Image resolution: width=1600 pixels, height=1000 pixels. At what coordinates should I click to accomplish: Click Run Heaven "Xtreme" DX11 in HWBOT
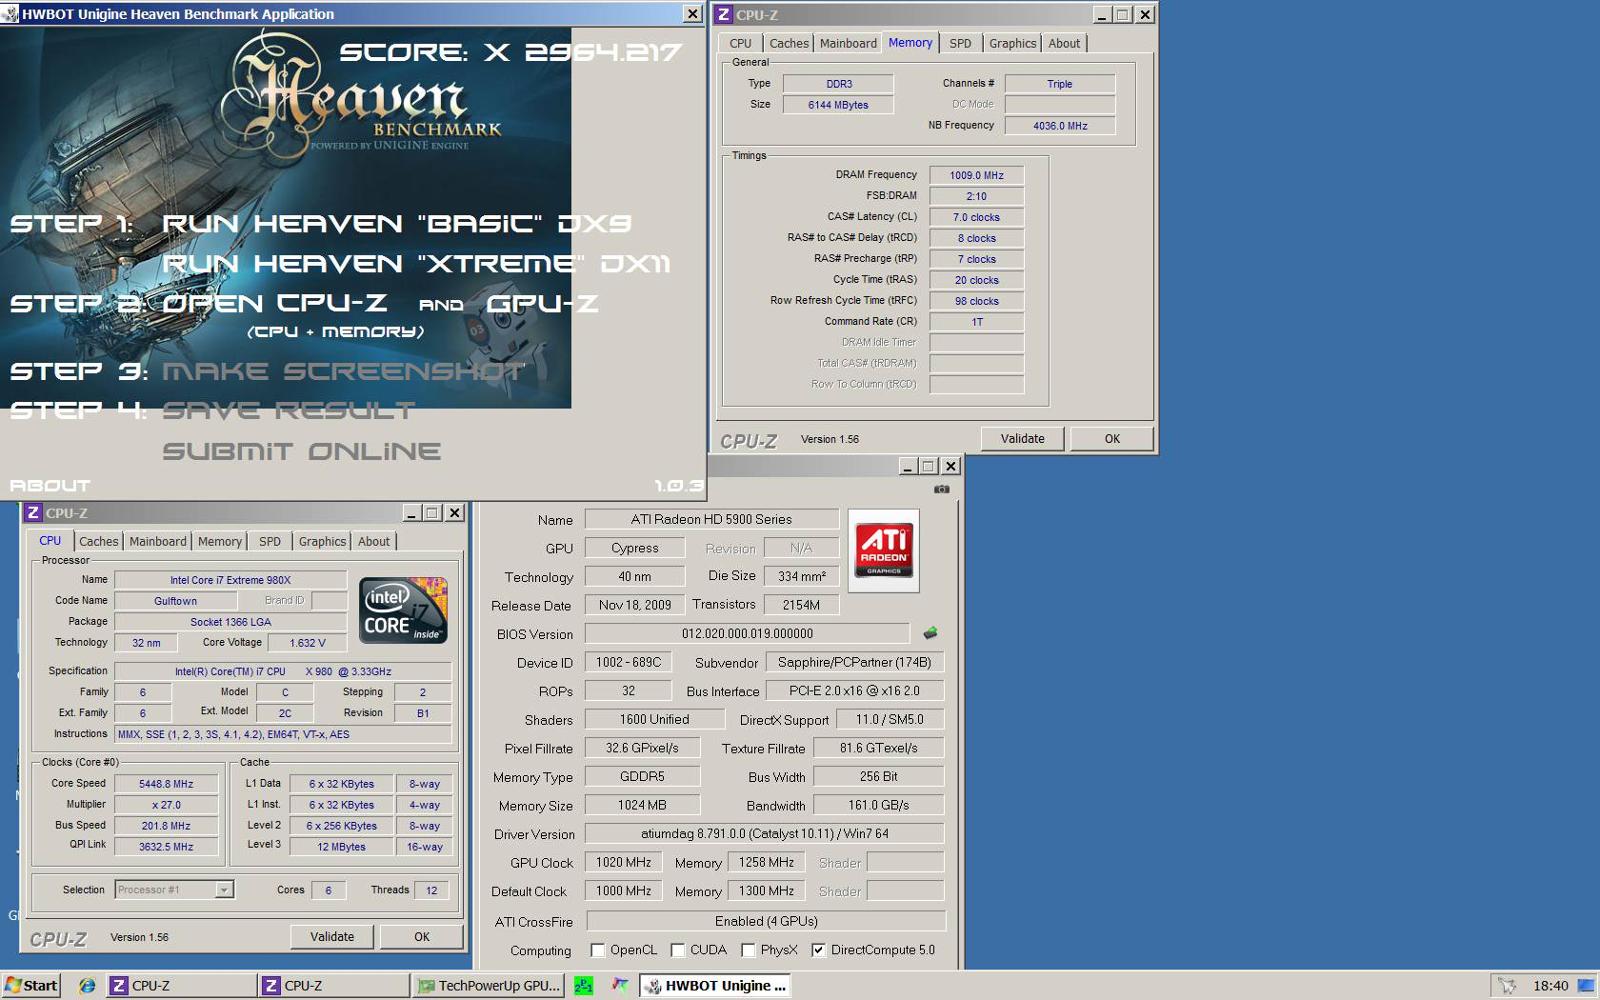[416, 264]
